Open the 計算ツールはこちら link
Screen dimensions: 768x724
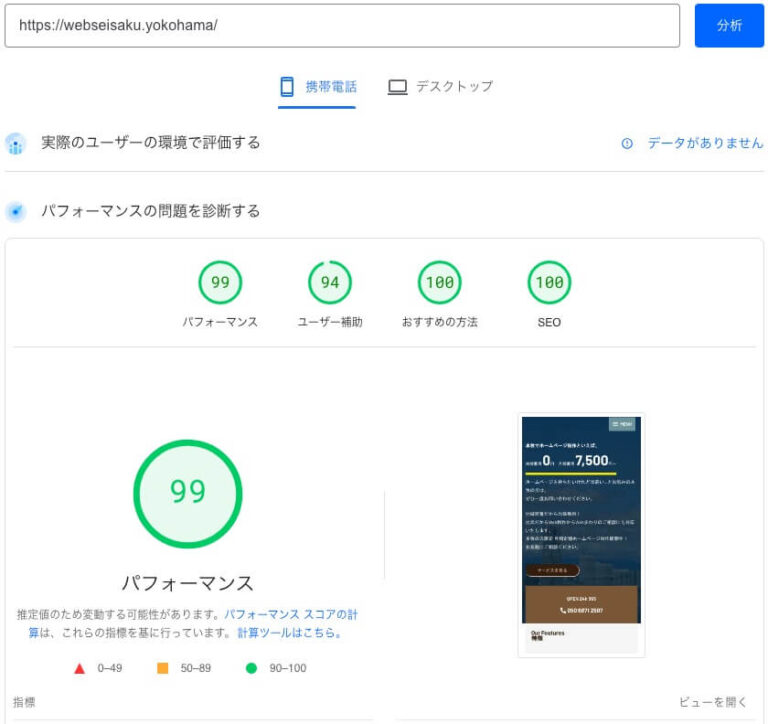click(x=289, y=633)
